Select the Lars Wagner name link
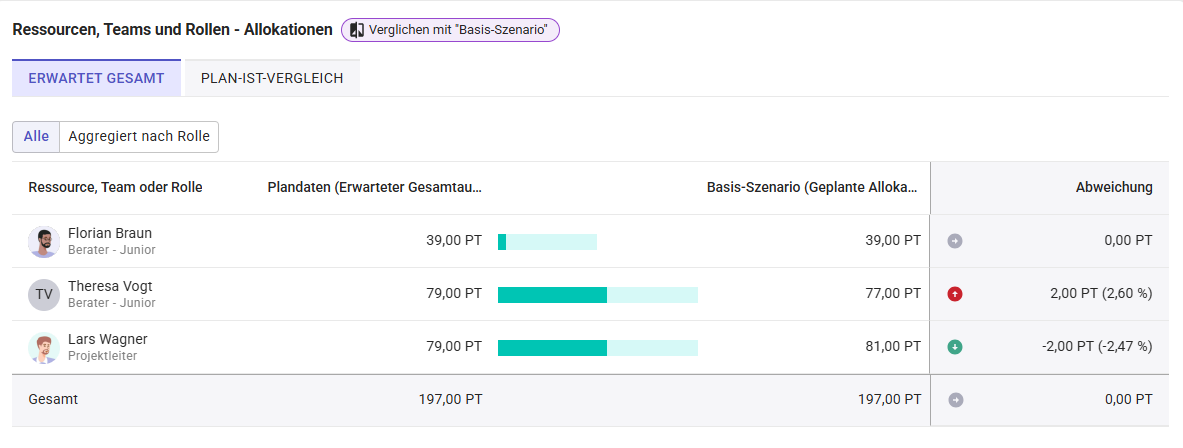The width and height of the screenshot is (1183, 448). [107, 340]
